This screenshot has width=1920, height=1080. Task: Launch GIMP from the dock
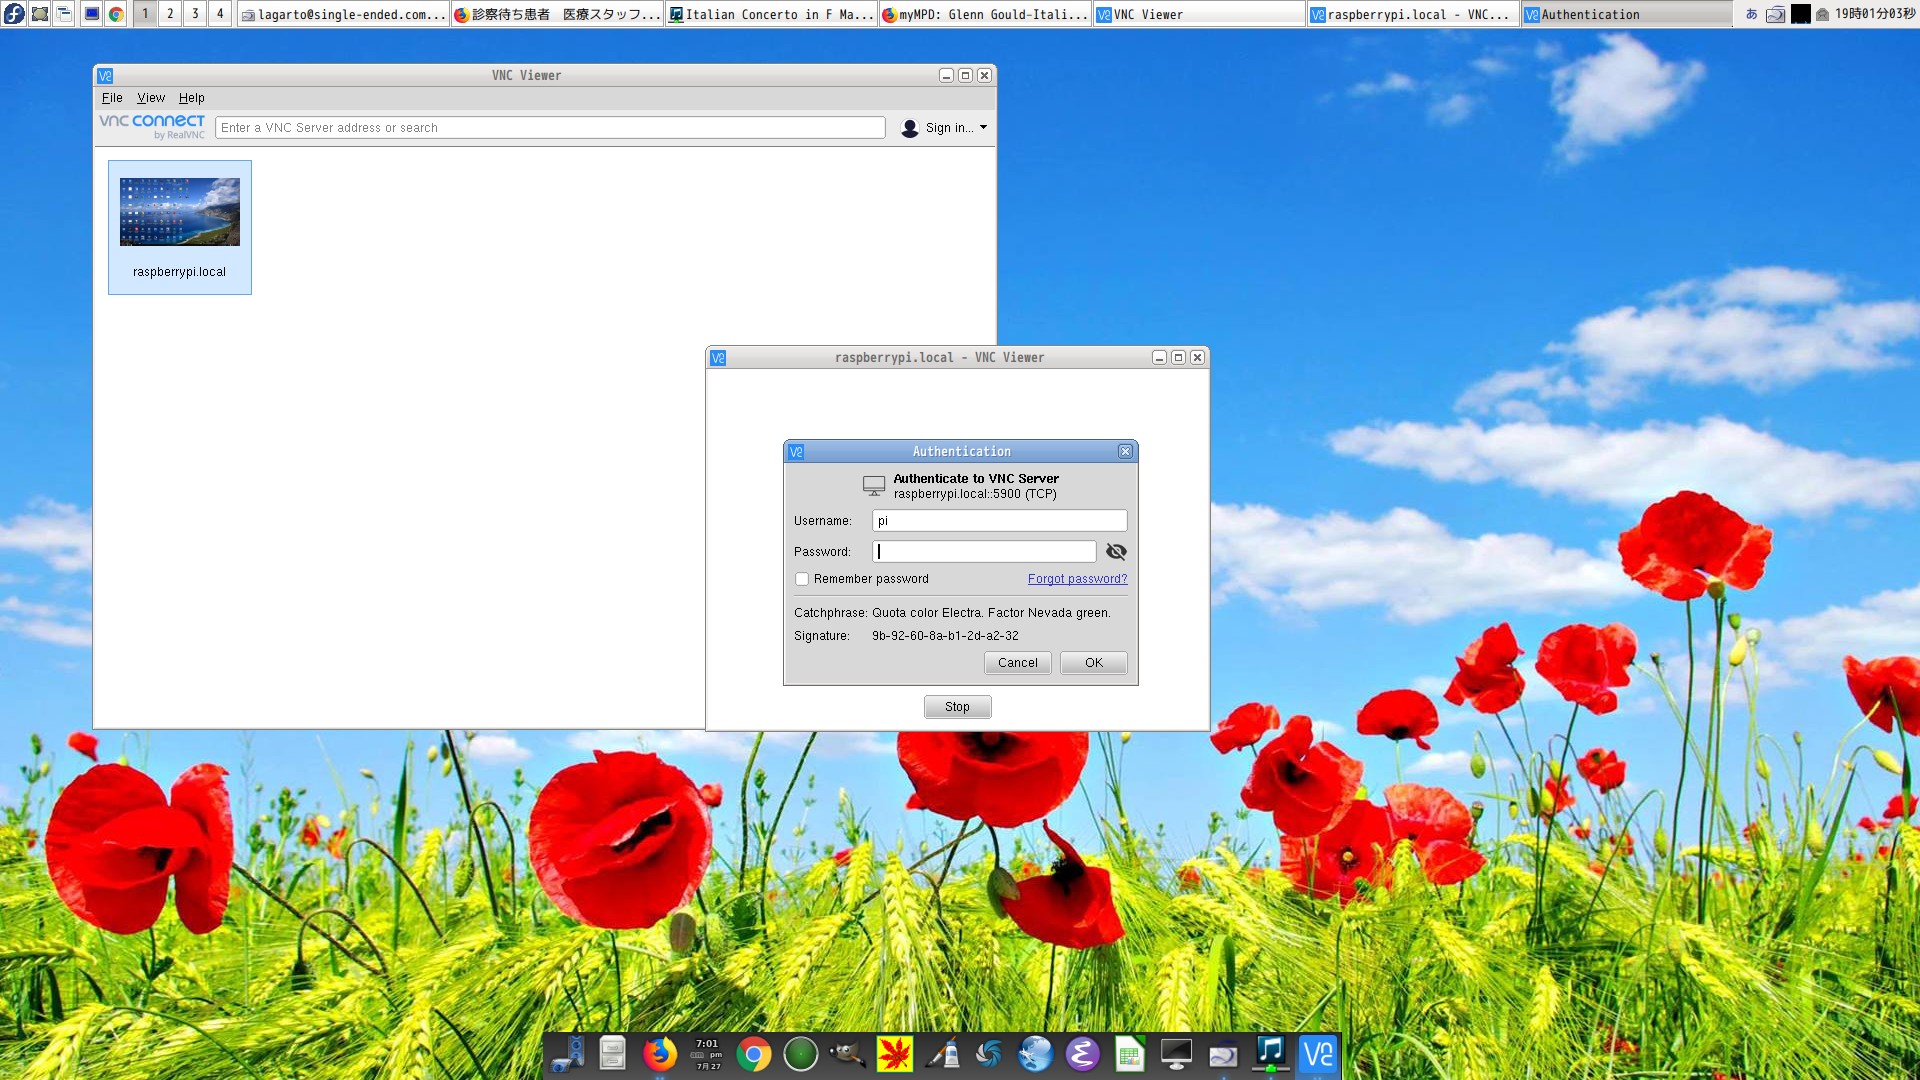click(x=848, y=1054)
